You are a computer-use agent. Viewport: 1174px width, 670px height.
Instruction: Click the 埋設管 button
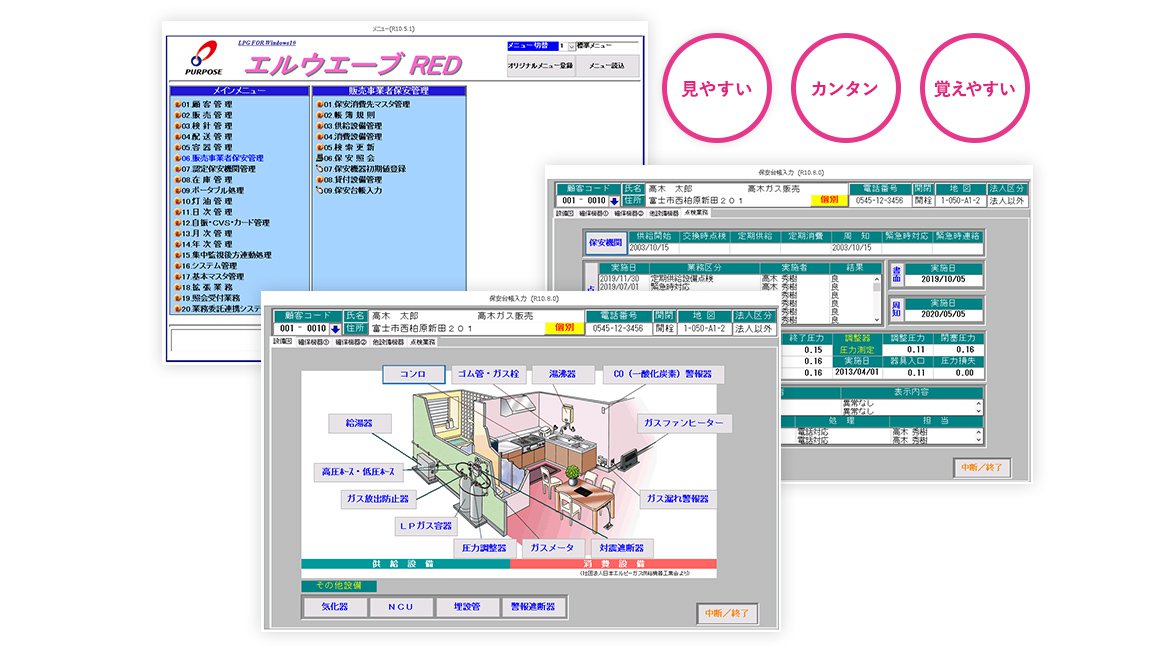click(x=466, y=607)
